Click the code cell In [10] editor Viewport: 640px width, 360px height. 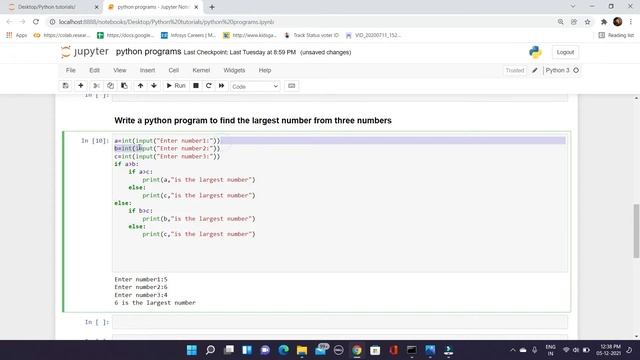(x=340, y=203)
